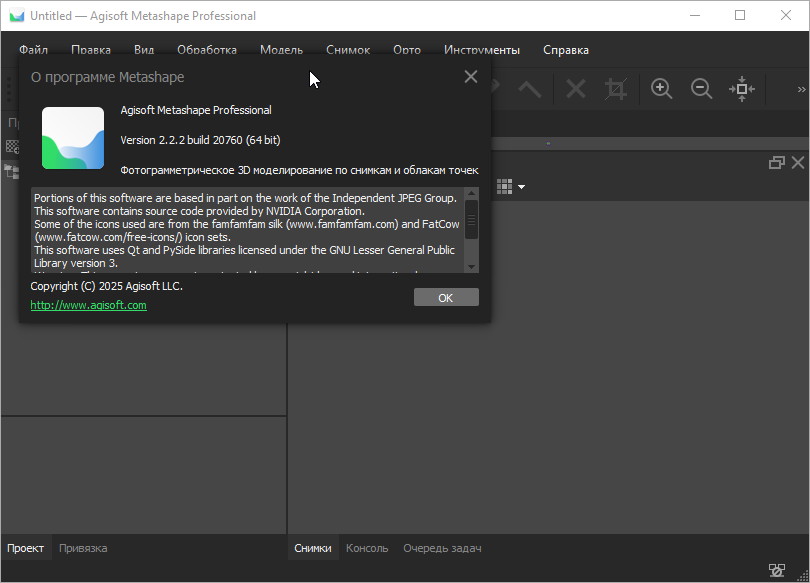This screenshot has width=810, height=583.
Task: Click the window resize grip in the status bar
Action: [803, 576]
